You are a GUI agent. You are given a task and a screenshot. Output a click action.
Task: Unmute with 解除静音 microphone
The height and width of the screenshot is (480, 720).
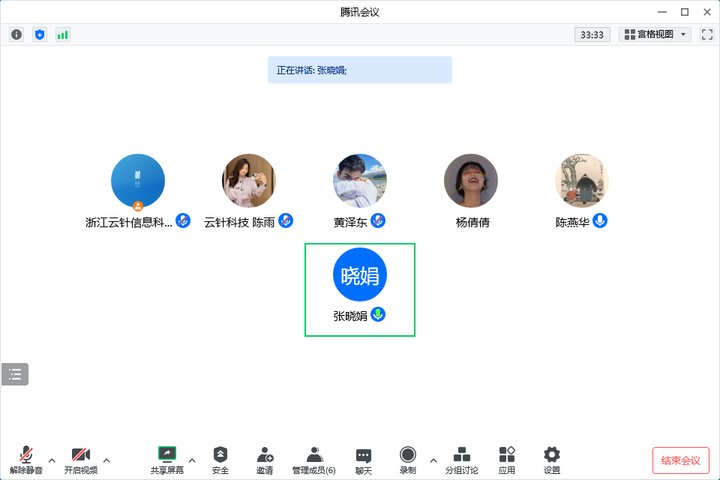click(26, 460)
